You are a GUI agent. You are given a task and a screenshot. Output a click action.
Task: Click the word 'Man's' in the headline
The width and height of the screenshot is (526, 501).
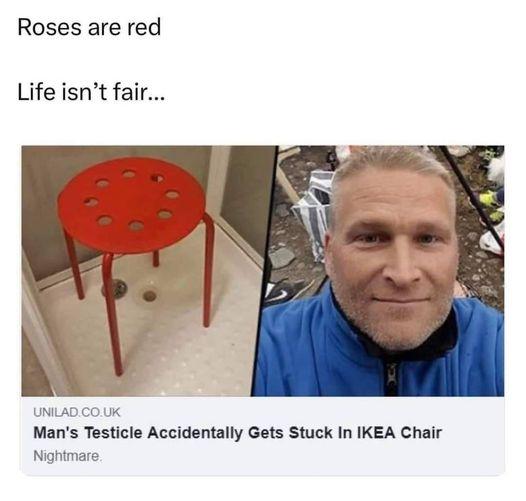[x=56, y=433]
